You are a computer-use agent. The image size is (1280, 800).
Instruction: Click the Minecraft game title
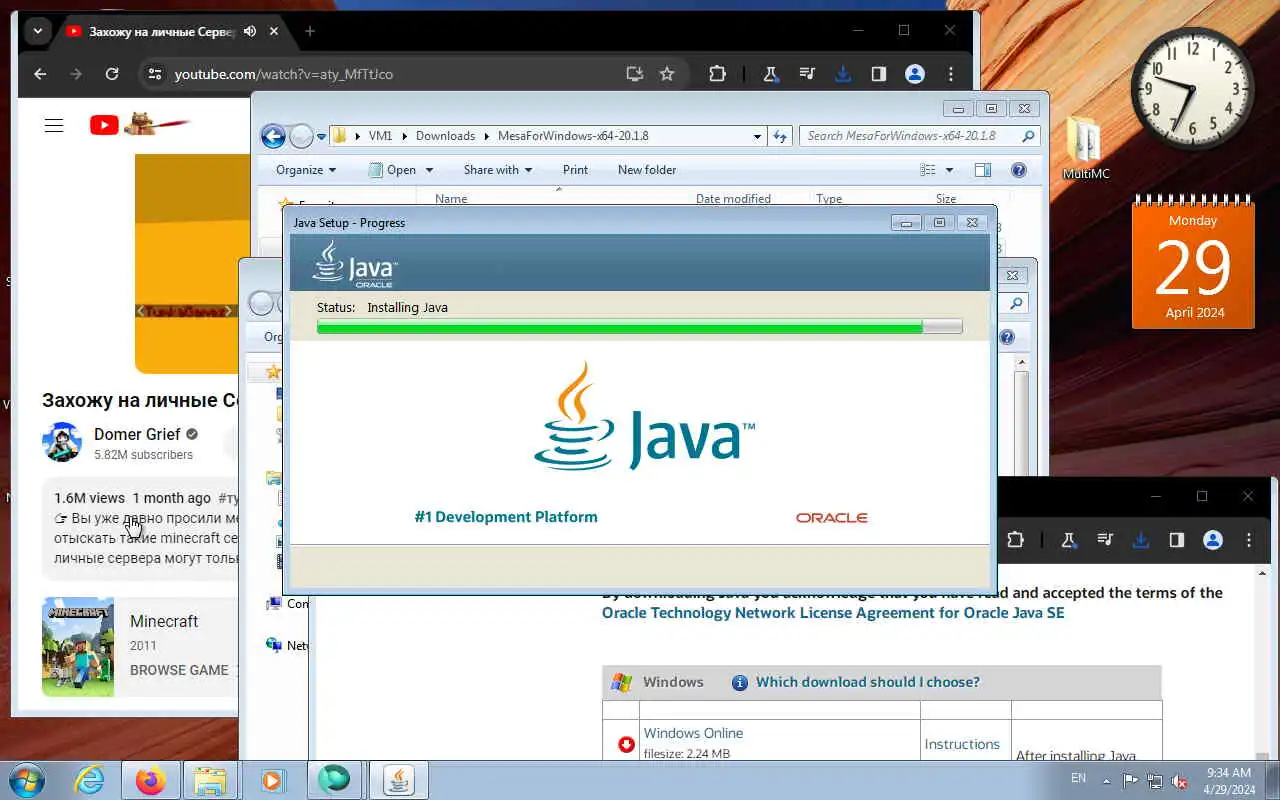164,621
